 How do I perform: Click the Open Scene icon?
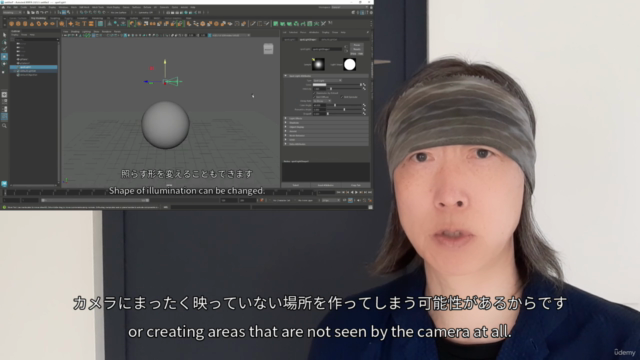pos(33,13)
